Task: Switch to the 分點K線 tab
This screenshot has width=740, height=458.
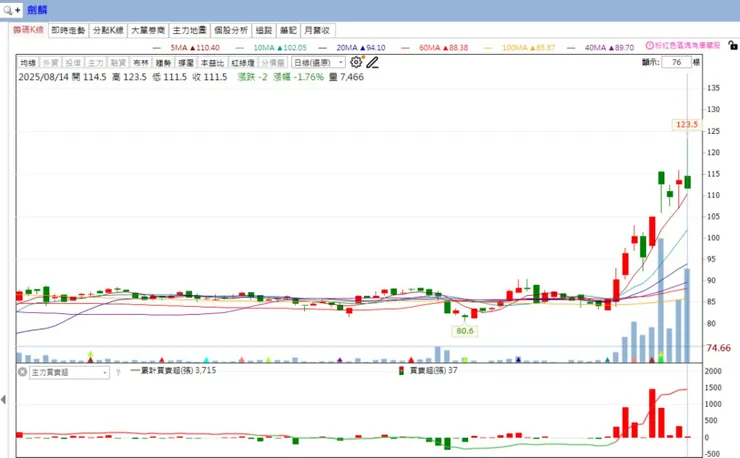Action: coord(108,30)
